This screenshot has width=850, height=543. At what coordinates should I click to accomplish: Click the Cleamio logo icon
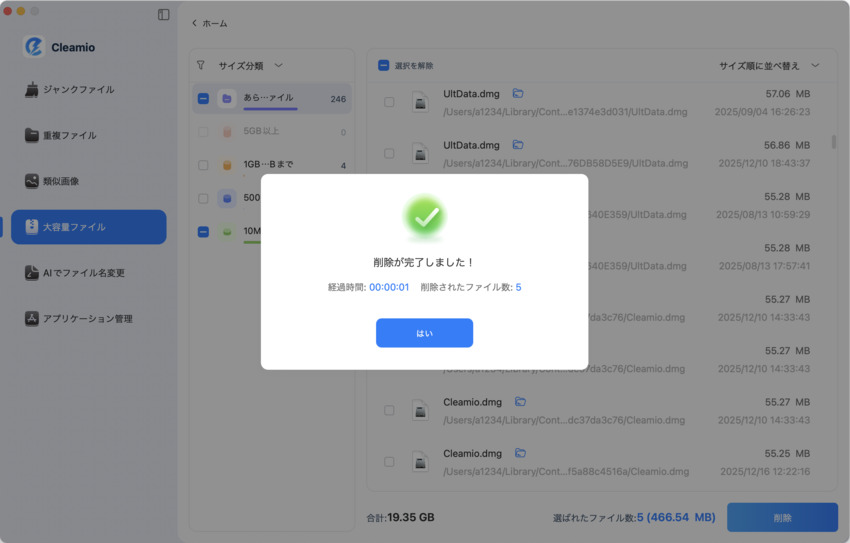point(34,47)
